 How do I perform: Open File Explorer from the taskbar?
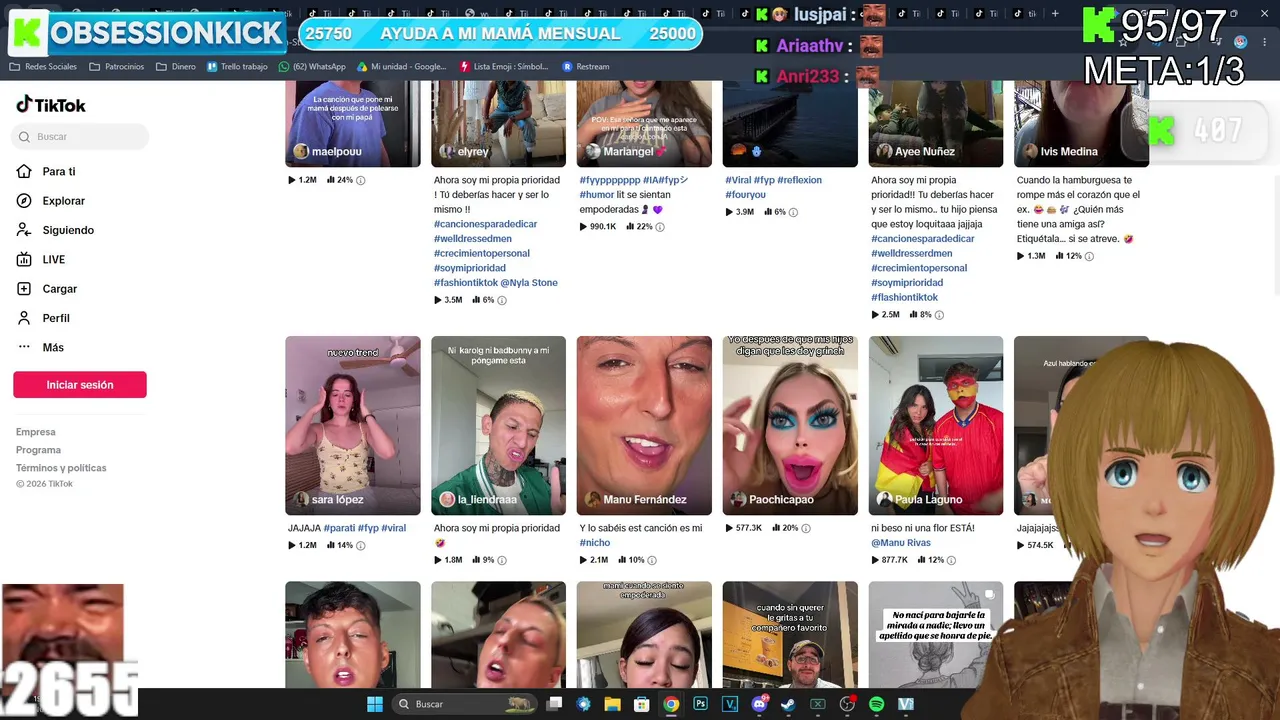coord(613,704)
